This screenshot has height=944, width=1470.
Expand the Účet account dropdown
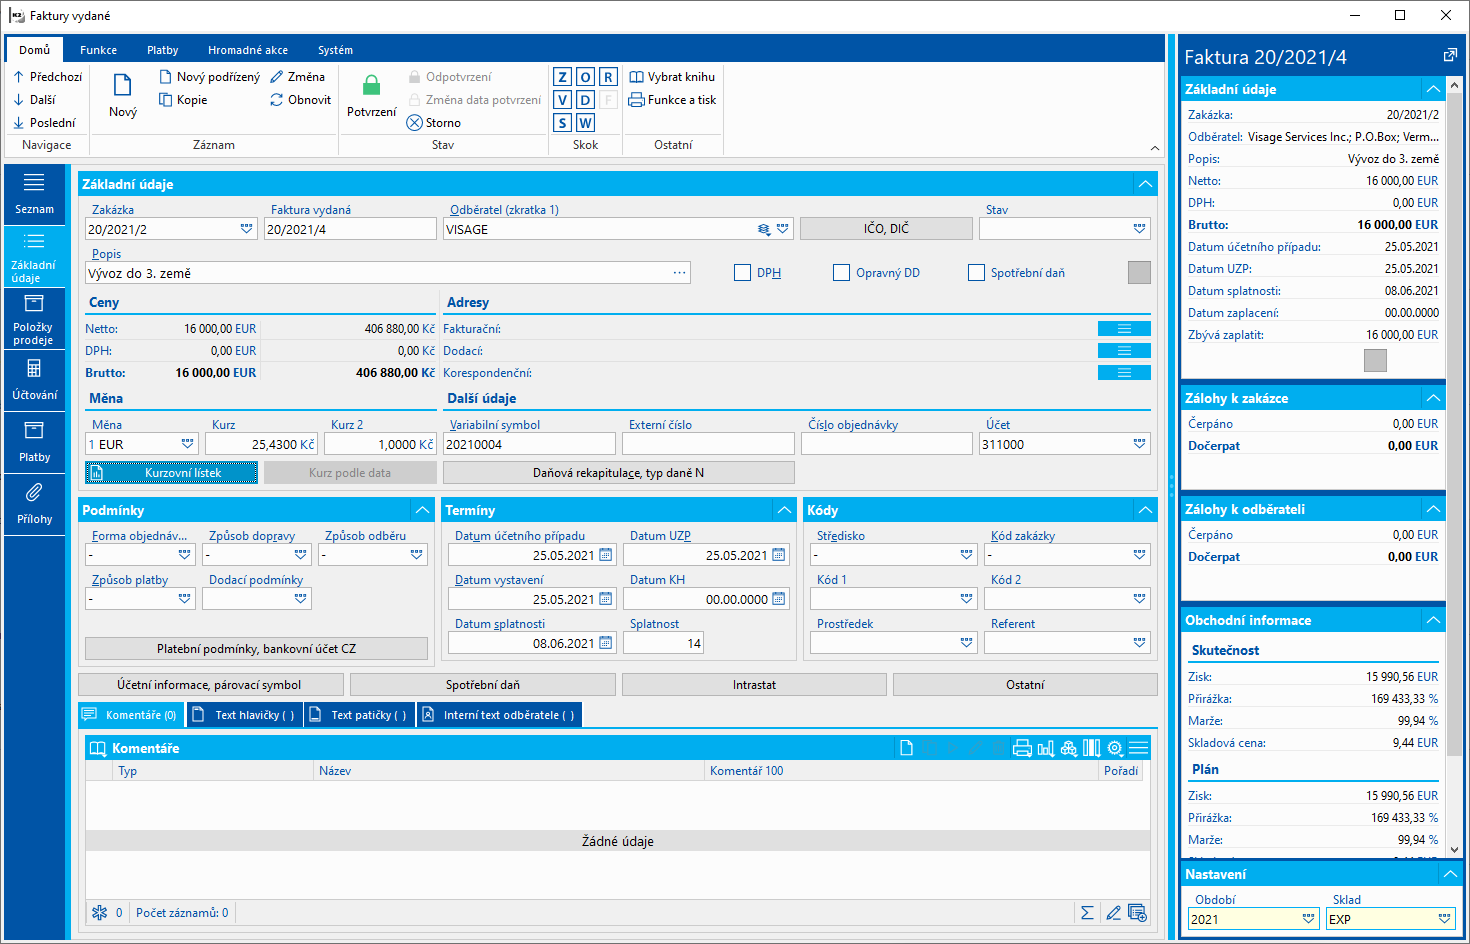[x=1139, y=444]
